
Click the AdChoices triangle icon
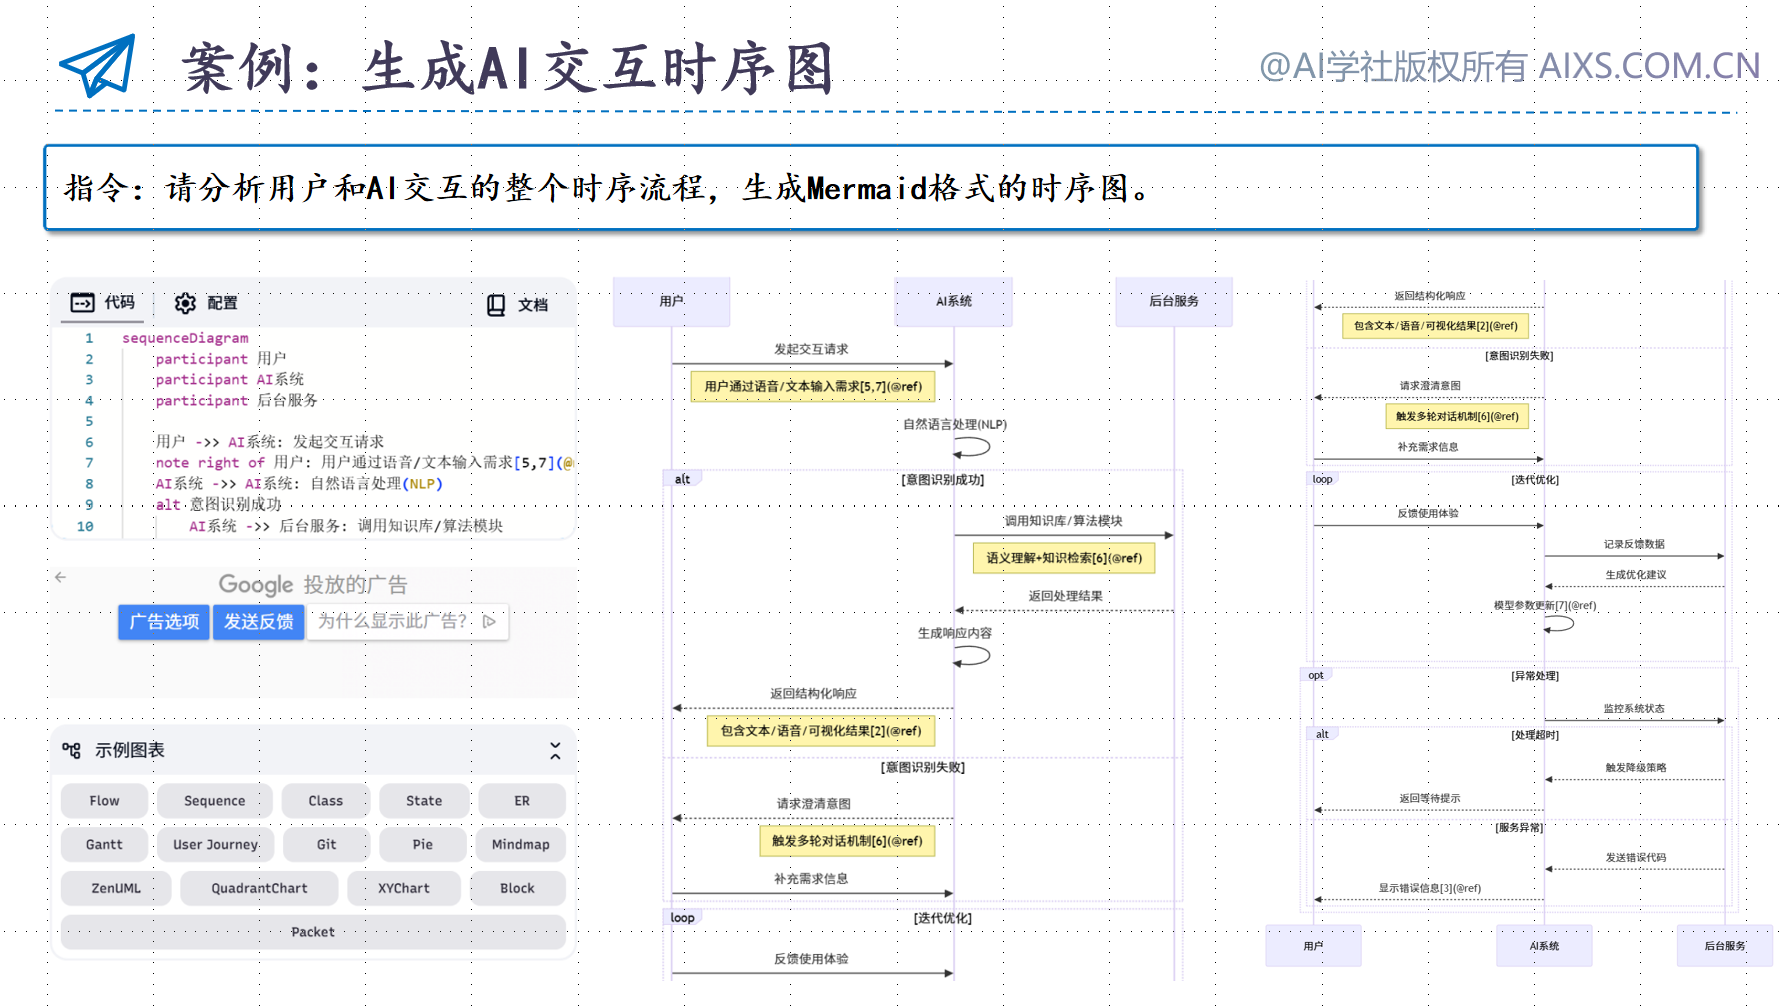pos(489,621)
